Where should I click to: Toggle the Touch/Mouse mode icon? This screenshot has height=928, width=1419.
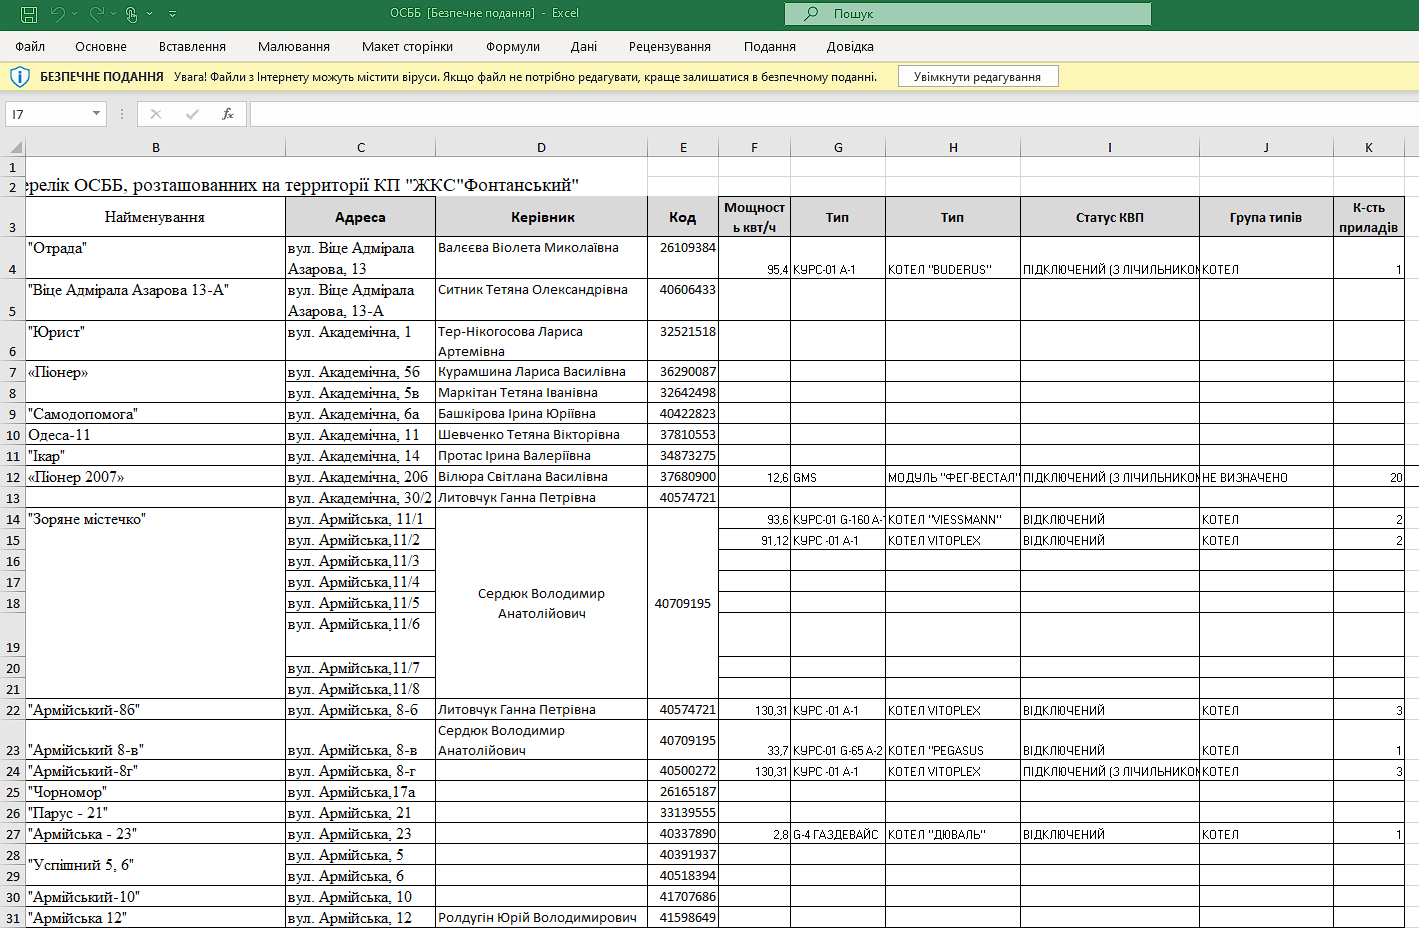[131, 14]
